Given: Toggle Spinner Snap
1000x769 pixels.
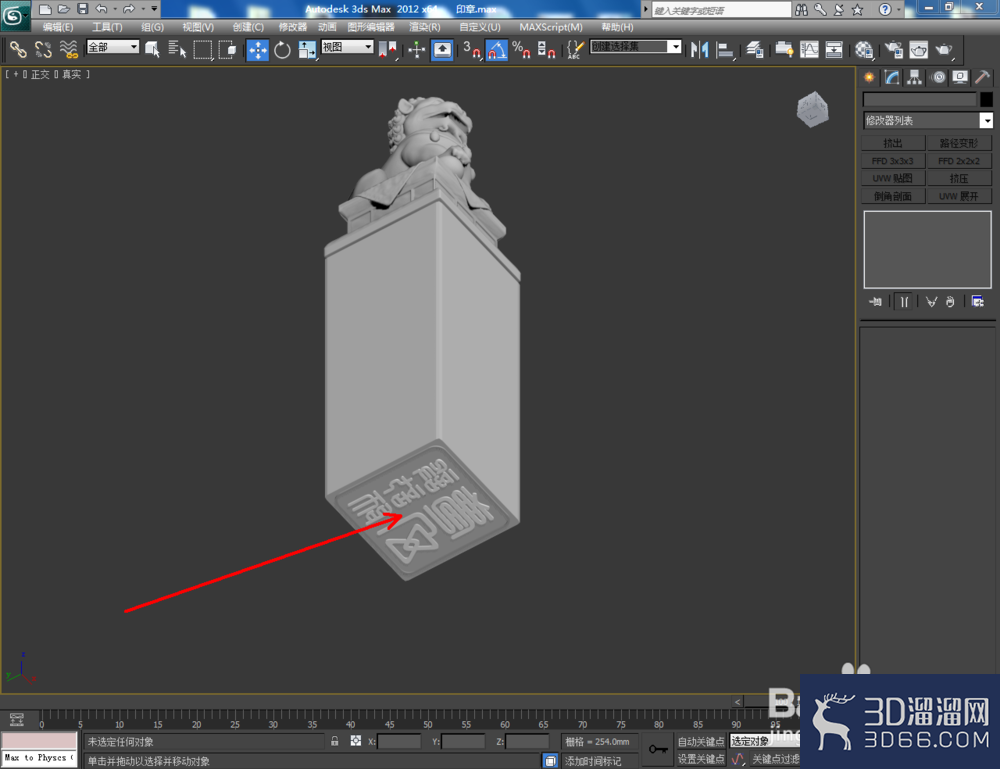Looking at the screenshot, I should (546, 50).
